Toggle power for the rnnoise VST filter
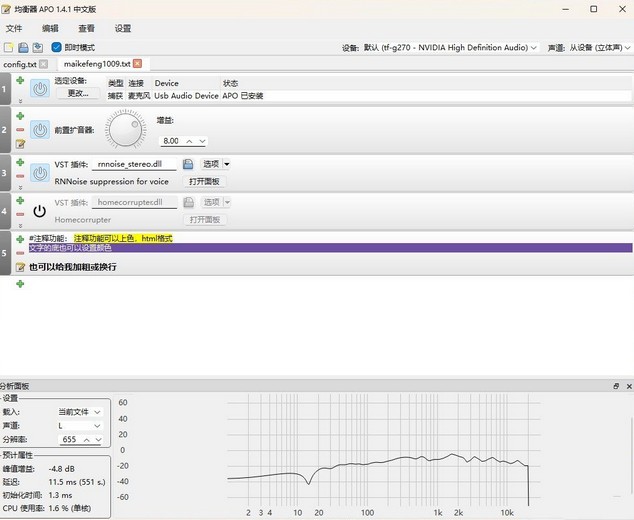634x520 pixels. [40, 173]
